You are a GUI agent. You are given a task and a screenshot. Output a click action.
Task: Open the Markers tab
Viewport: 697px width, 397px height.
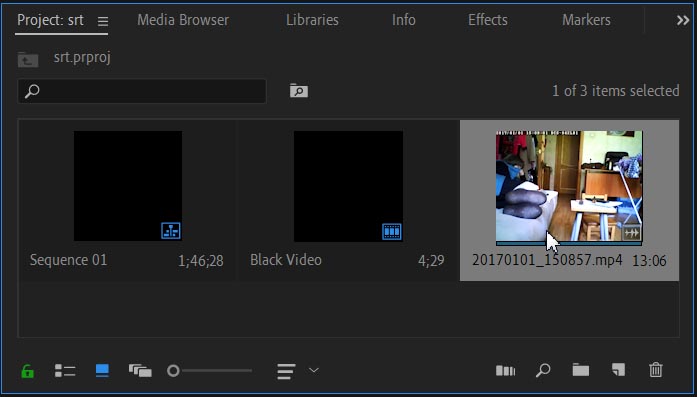pos(586,20)
